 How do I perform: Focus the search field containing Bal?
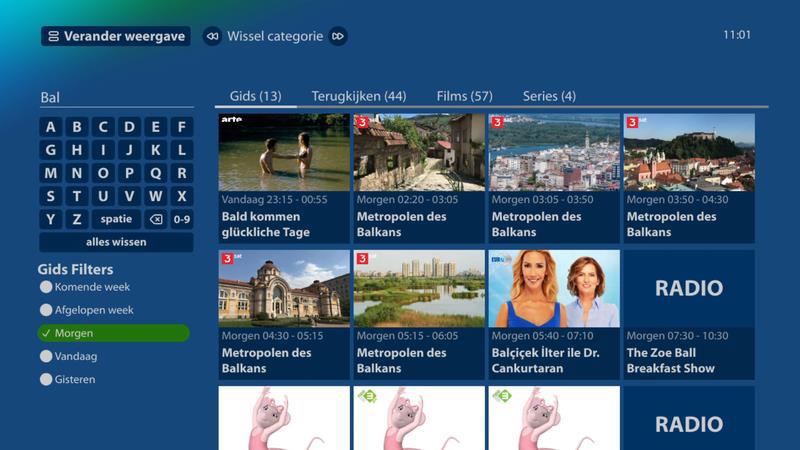(x=116, y=98)
